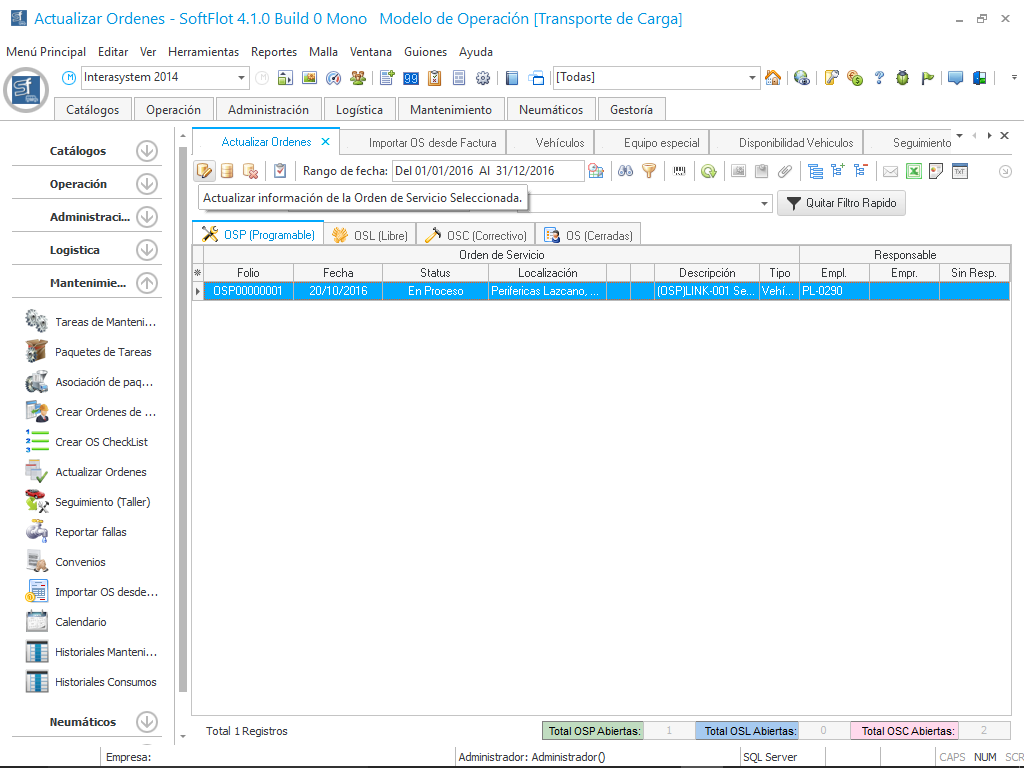Click the home icon in top toolbar
1024x768 pixels.
coord(772,78)
